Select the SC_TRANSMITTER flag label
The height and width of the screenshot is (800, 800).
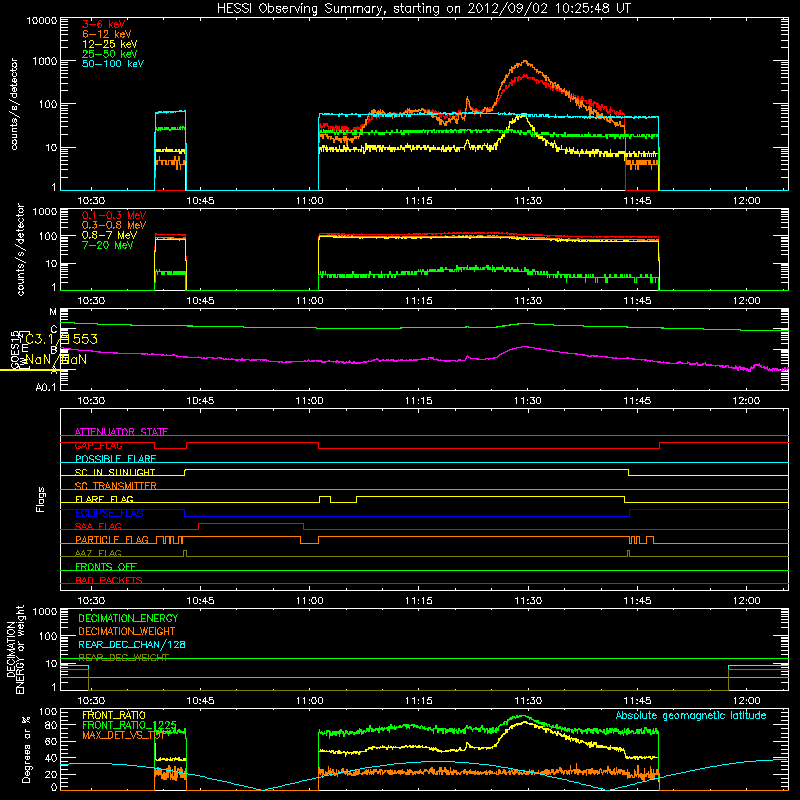coord(115,486)
